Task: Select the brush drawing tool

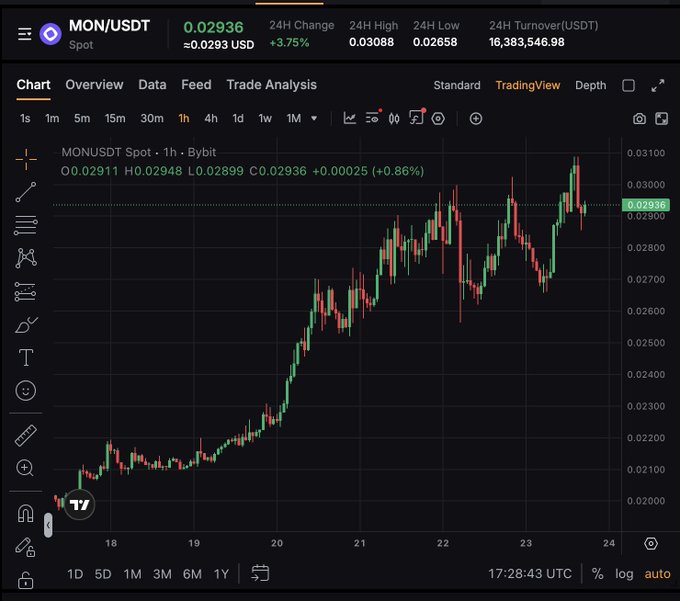Action: [26, 325]
